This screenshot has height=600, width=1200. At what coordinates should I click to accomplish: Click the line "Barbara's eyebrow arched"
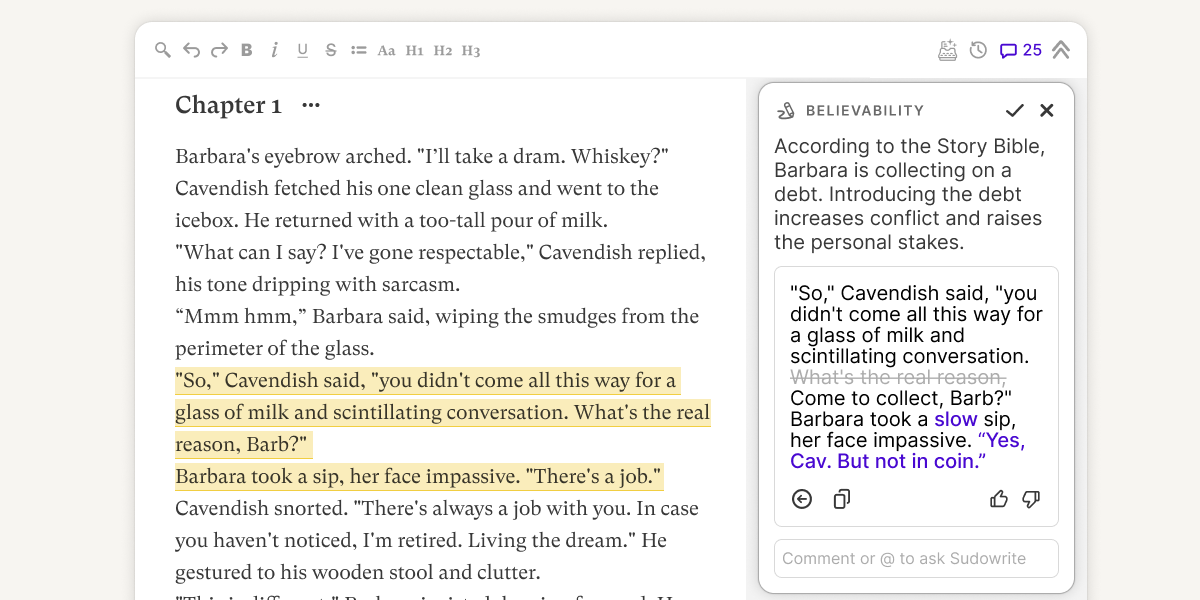pyautogui.click(x=422, y=157)
